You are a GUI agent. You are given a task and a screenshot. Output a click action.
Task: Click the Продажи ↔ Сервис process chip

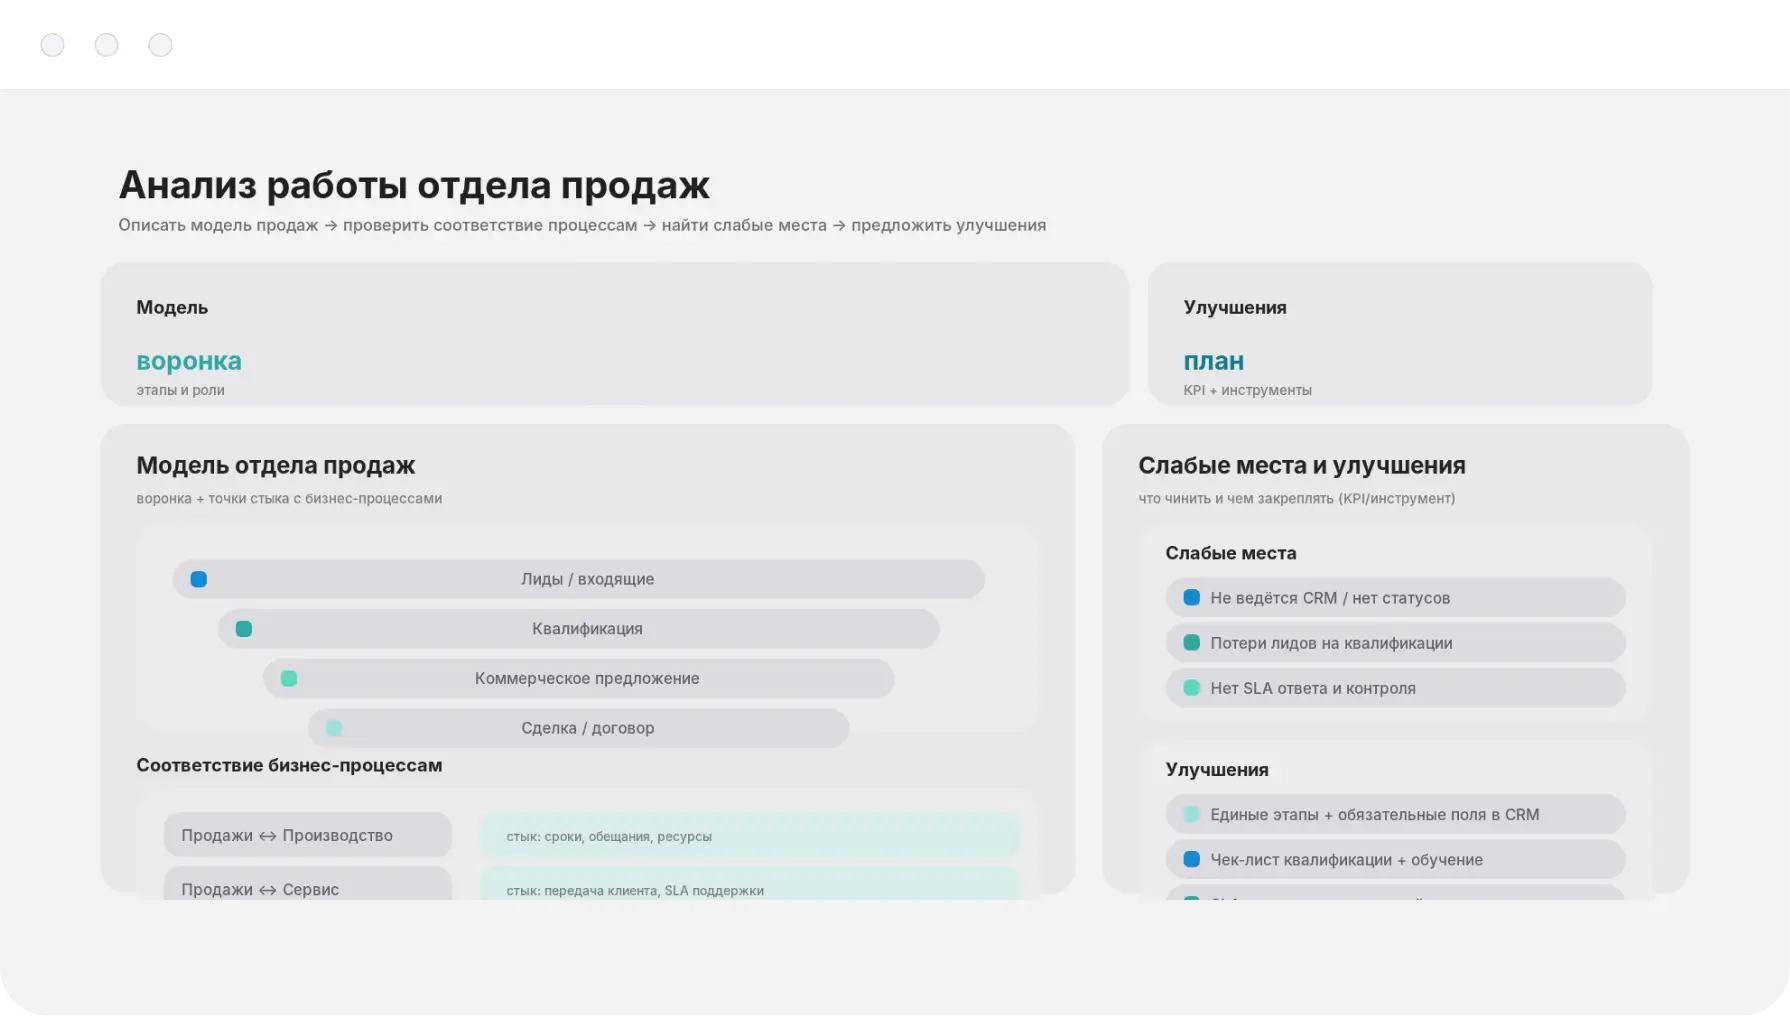(307, 886)
